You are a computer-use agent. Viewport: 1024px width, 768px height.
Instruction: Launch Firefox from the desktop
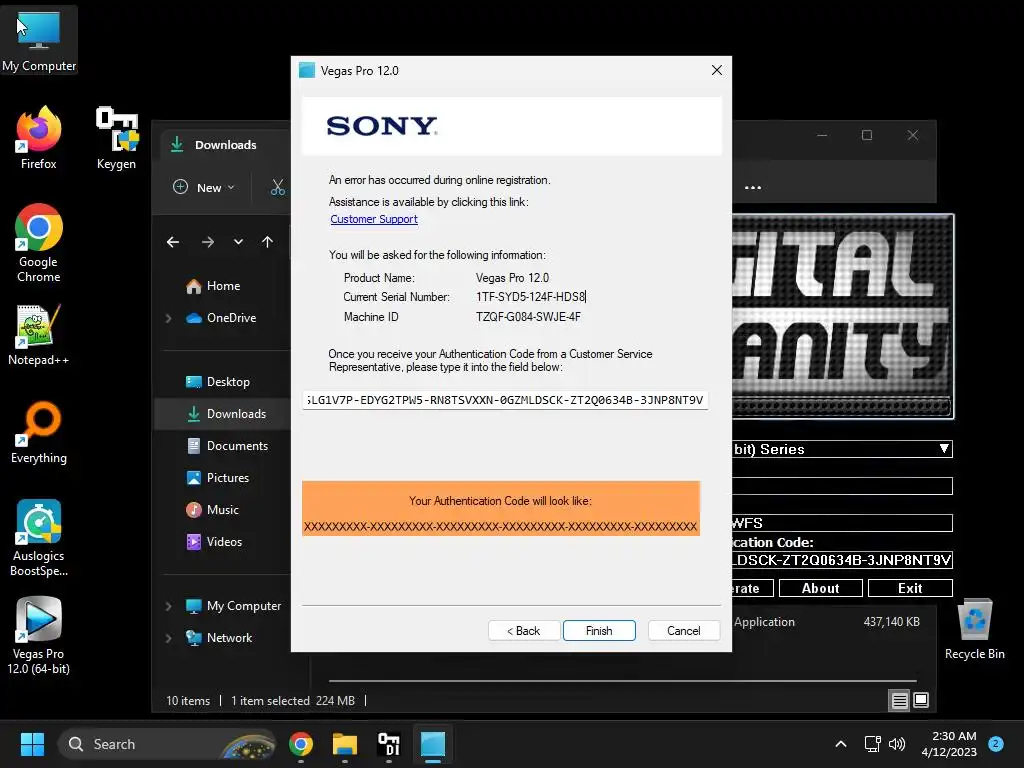point(39,138)
